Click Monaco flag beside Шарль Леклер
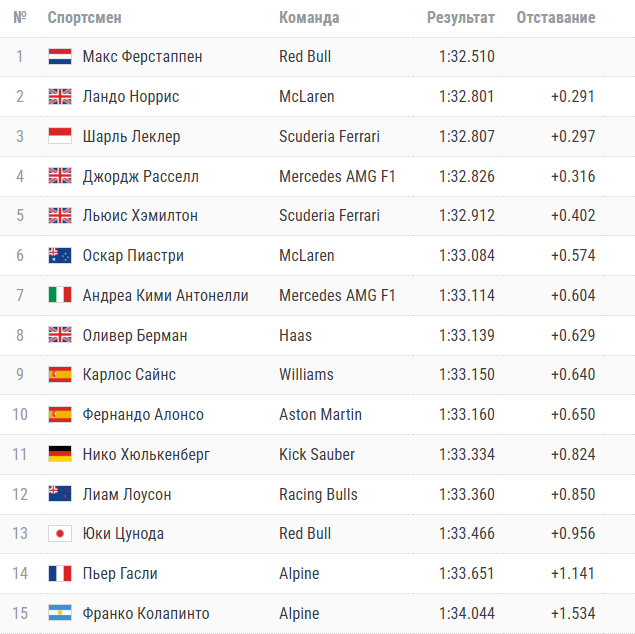The height and width of the screenshot is (634, 635). [59, 136]
